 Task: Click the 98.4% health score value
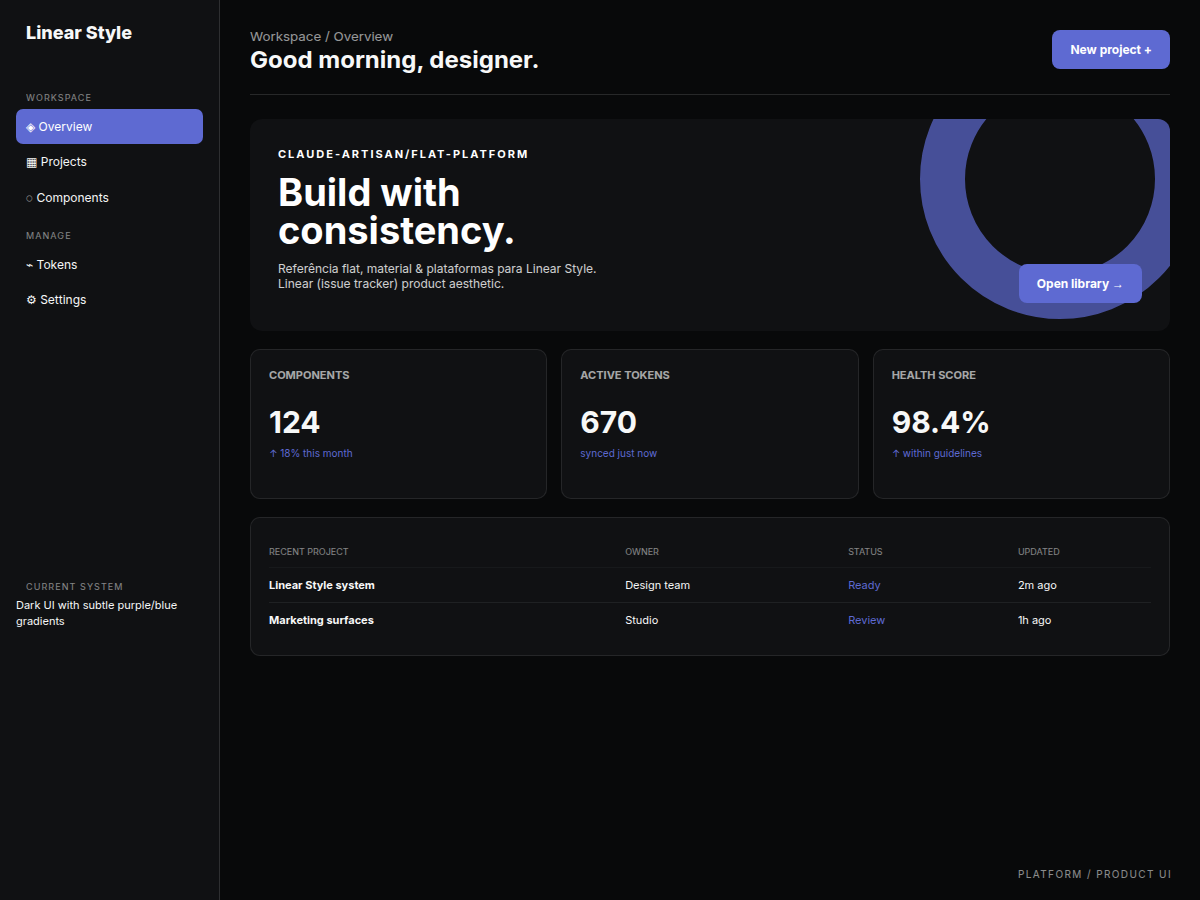pos(940,423)
